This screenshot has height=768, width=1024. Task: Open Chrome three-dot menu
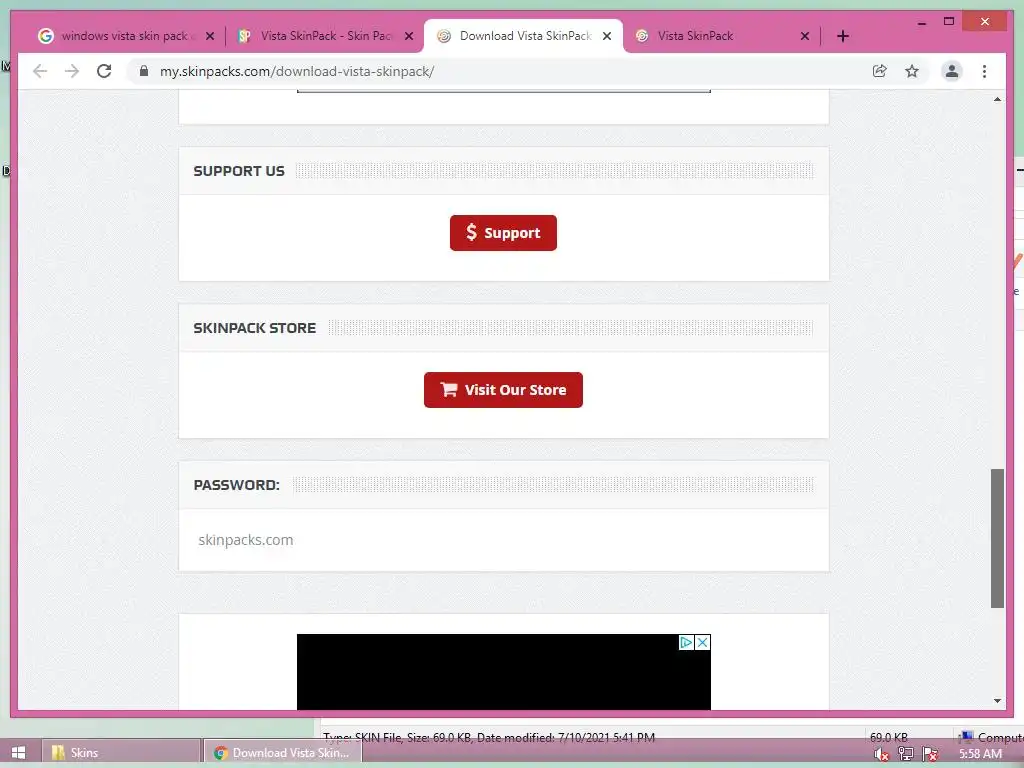984,71
